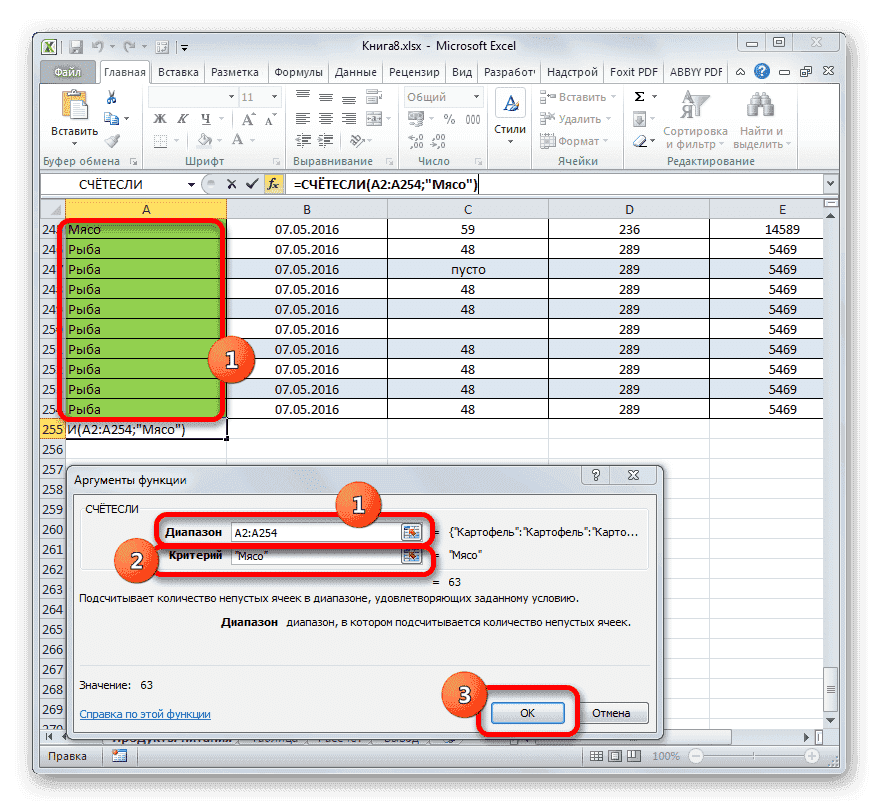The height and width of the screenshot is (807, 879).
Task: Confirm formula with the green checkmark icon
Action: 252,184
